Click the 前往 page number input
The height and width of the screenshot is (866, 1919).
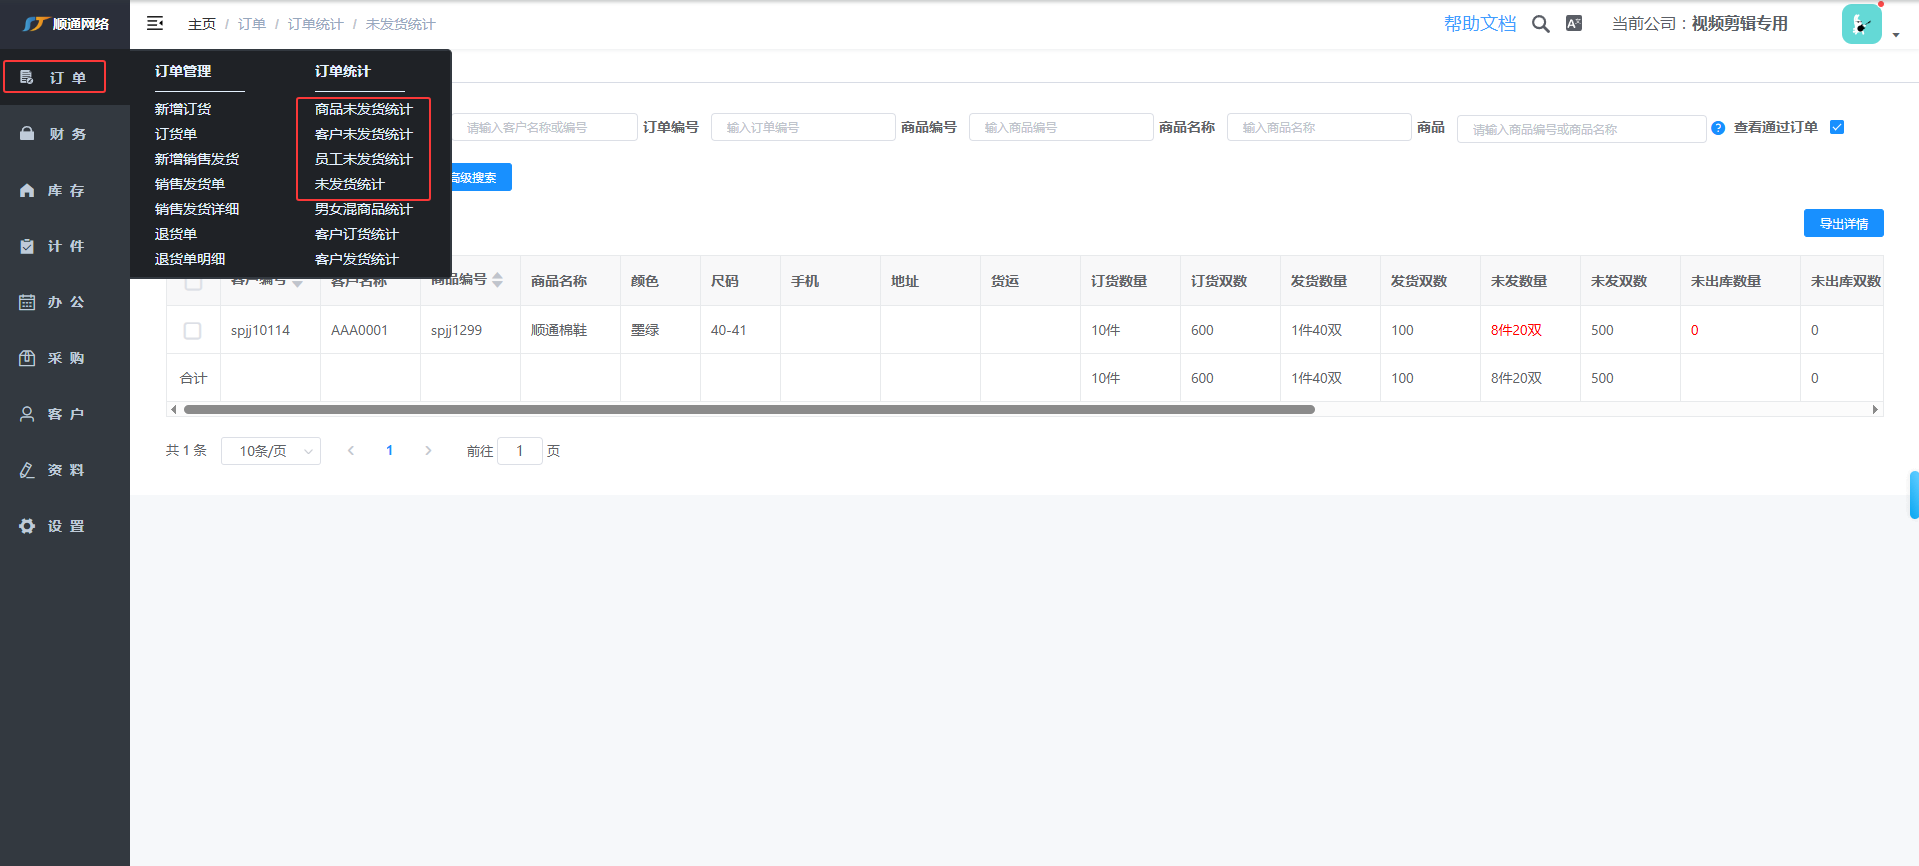[x=520, y=451]
